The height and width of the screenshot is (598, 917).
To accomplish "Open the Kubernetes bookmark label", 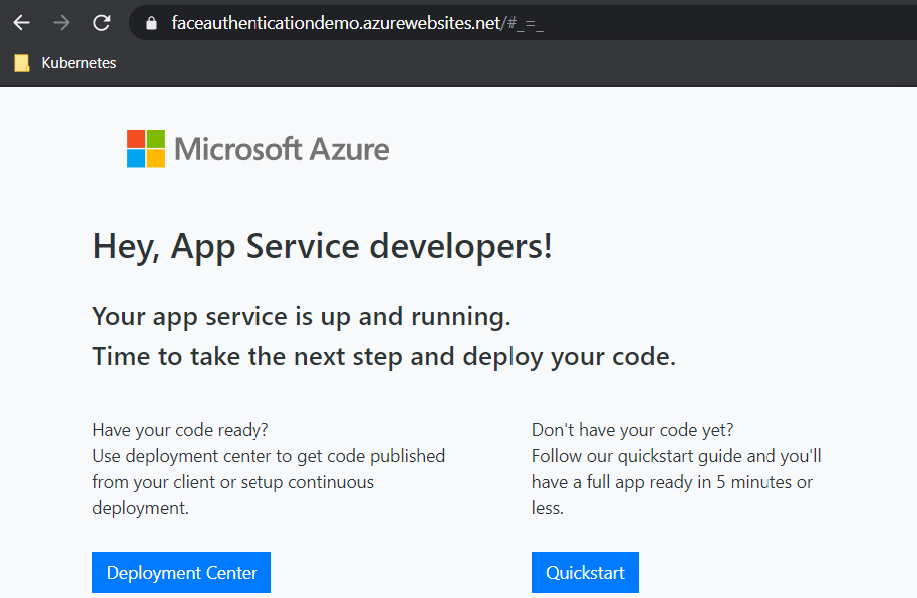I will pos(78,63).
